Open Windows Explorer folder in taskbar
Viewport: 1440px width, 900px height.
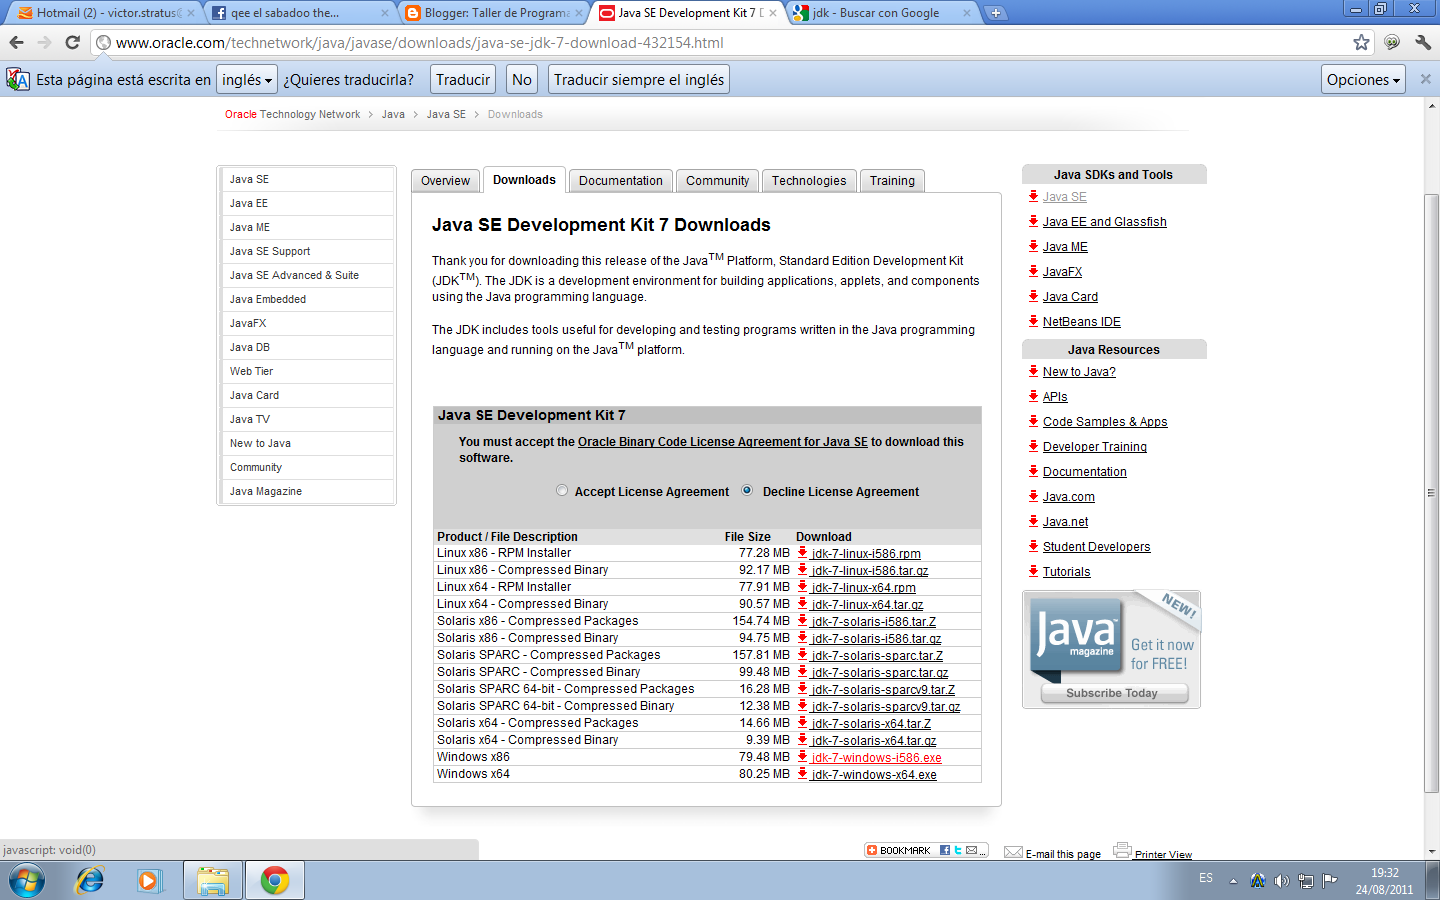(x=213, y=881)
